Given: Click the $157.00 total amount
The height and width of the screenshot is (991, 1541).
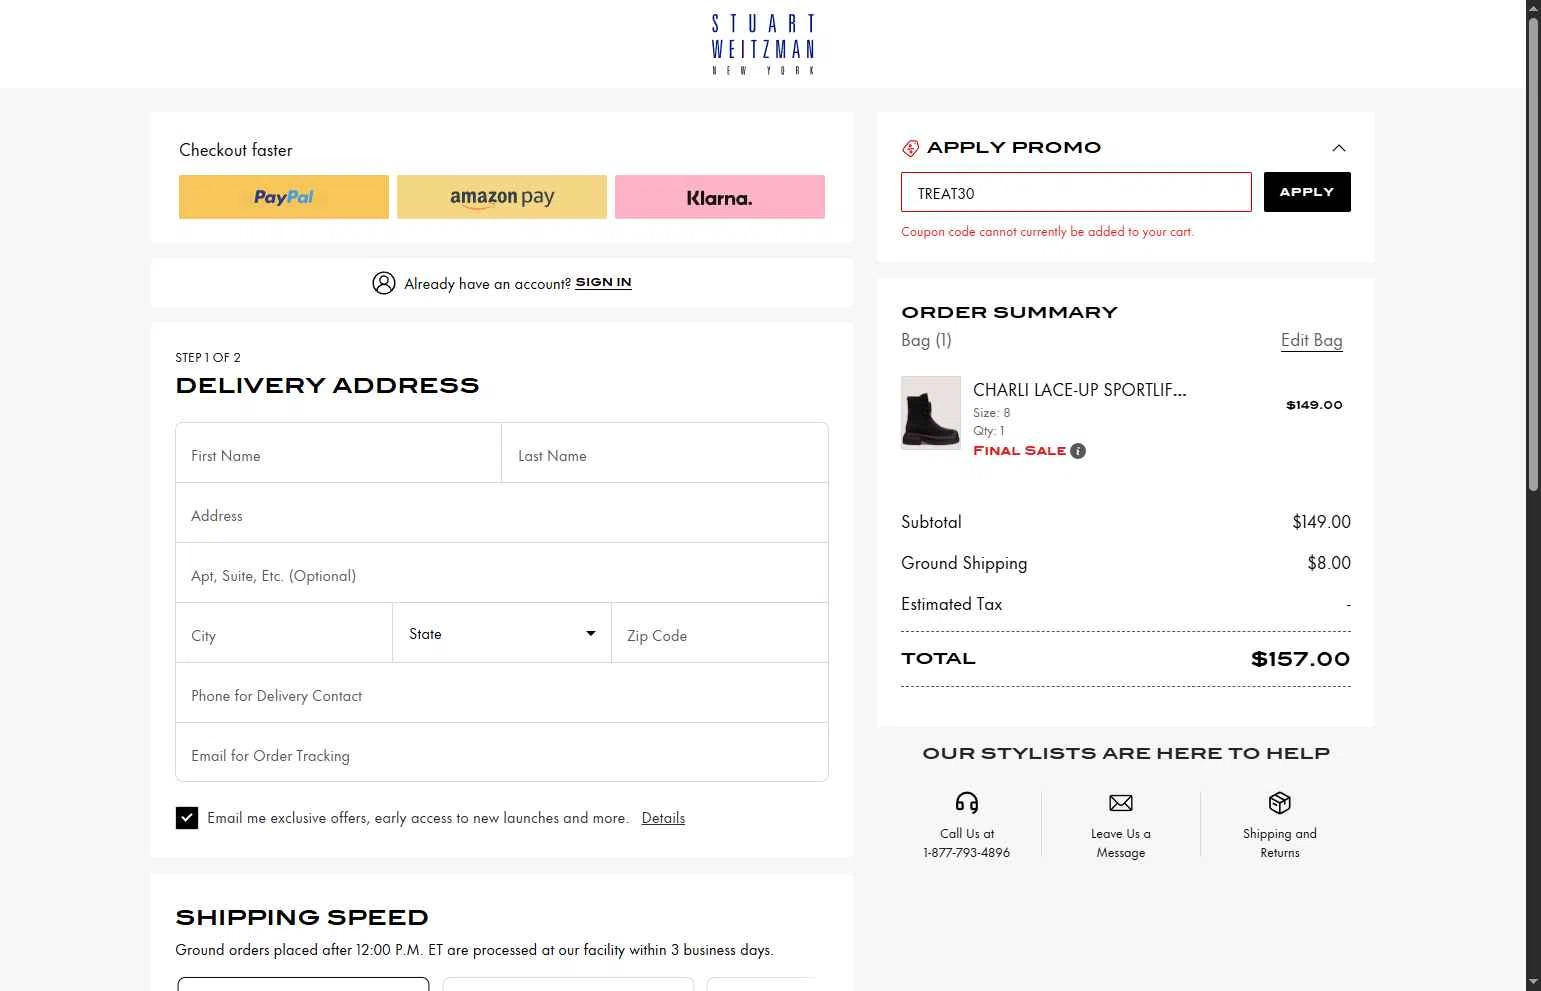Looking at the screenshot, I should click(x=1301, y=659).
